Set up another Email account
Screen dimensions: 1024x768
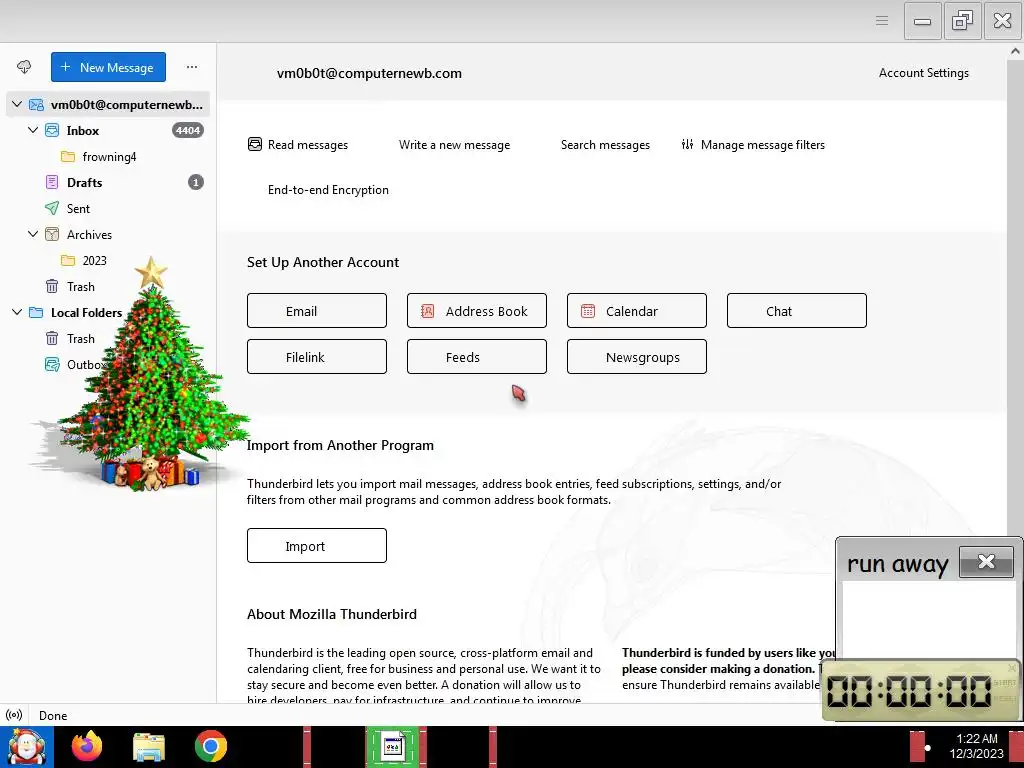317,311
